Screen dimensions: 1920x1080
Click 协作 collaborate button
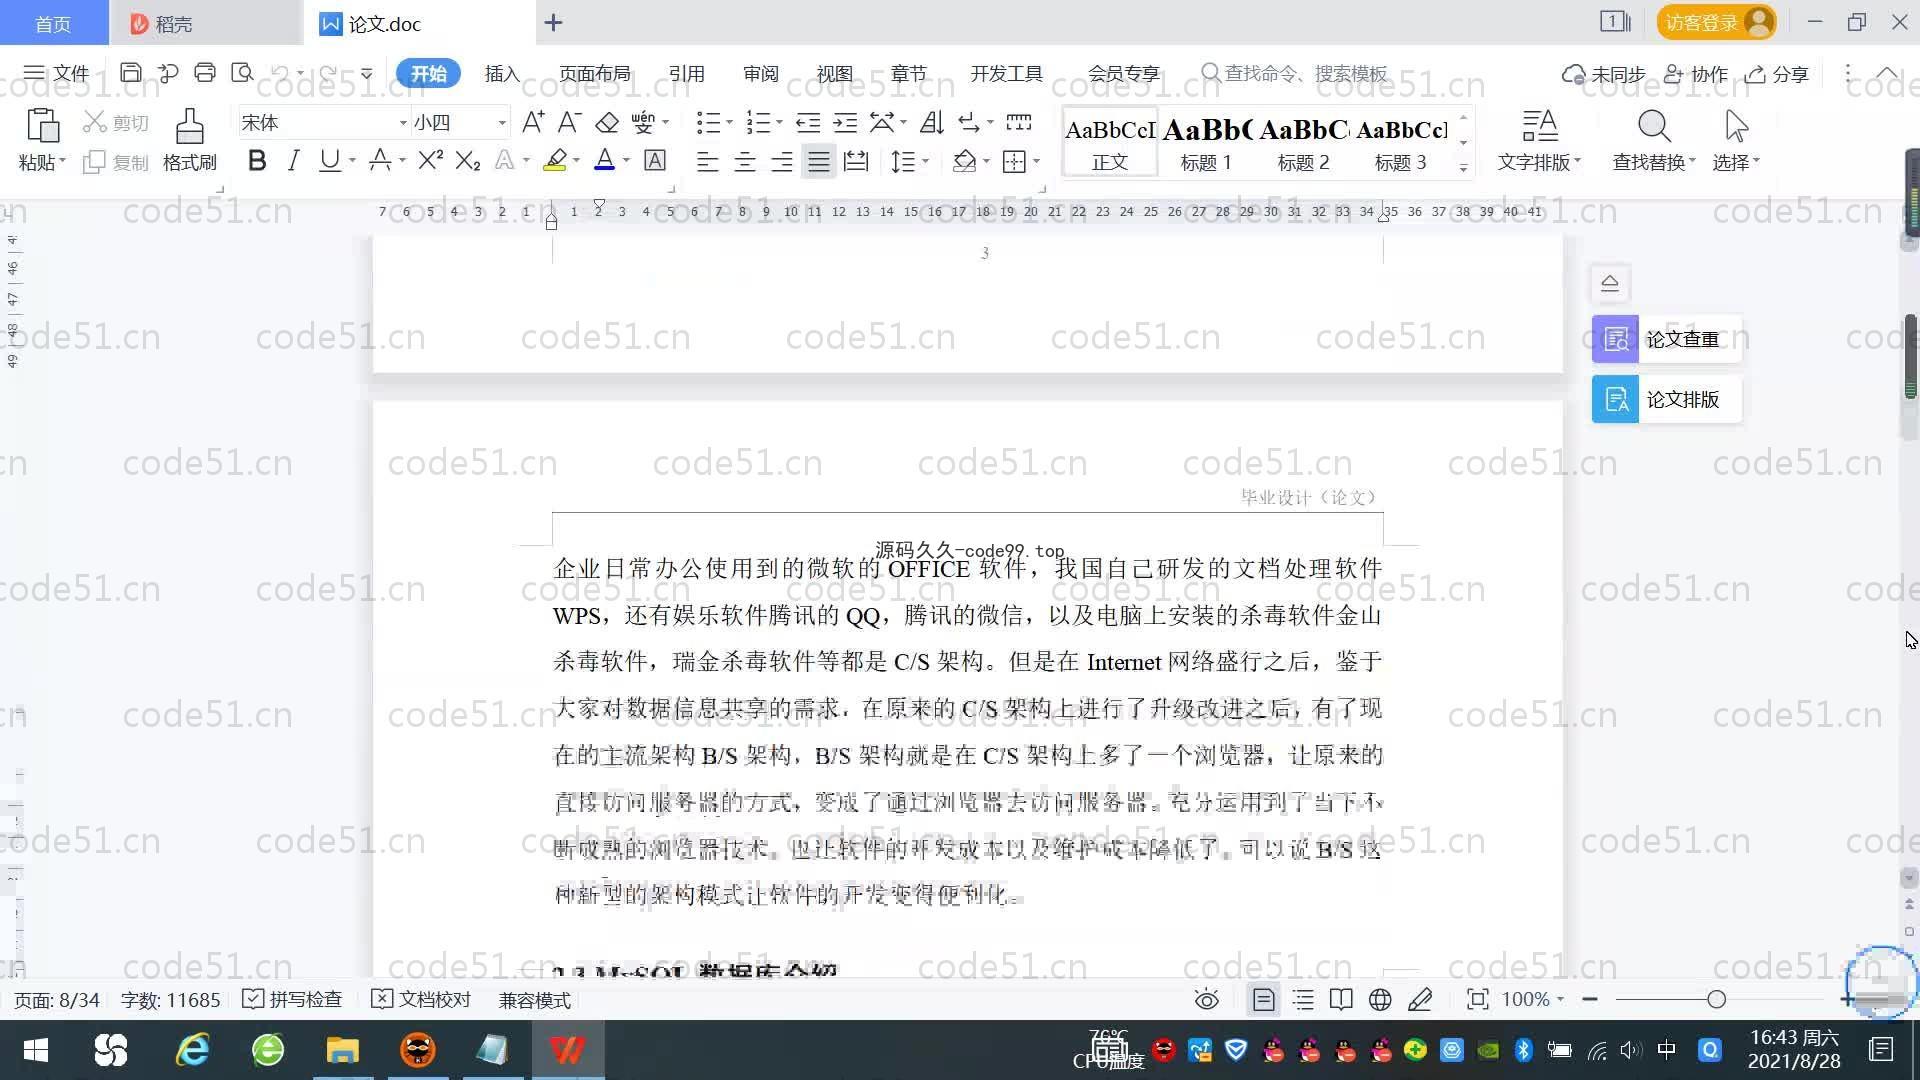tap(1696, 74)
